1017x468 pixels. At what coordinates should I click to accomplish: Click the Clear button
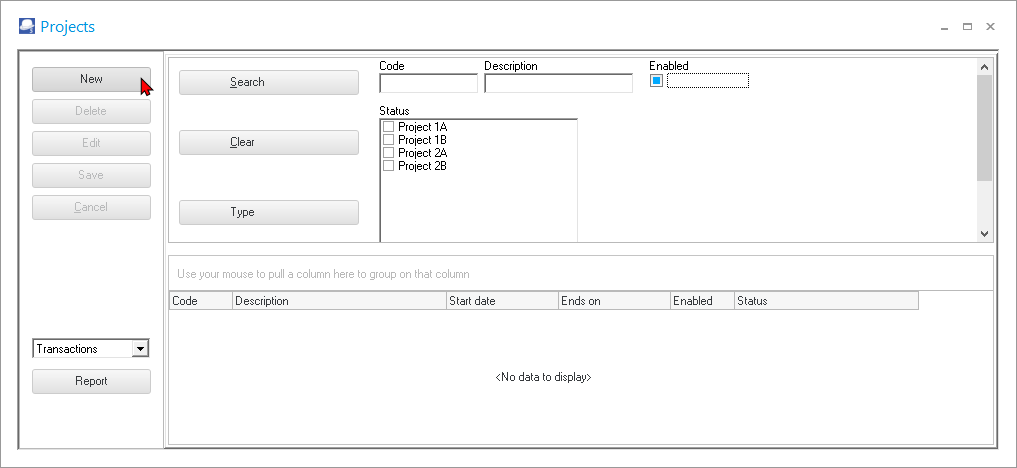click(268, 143)
